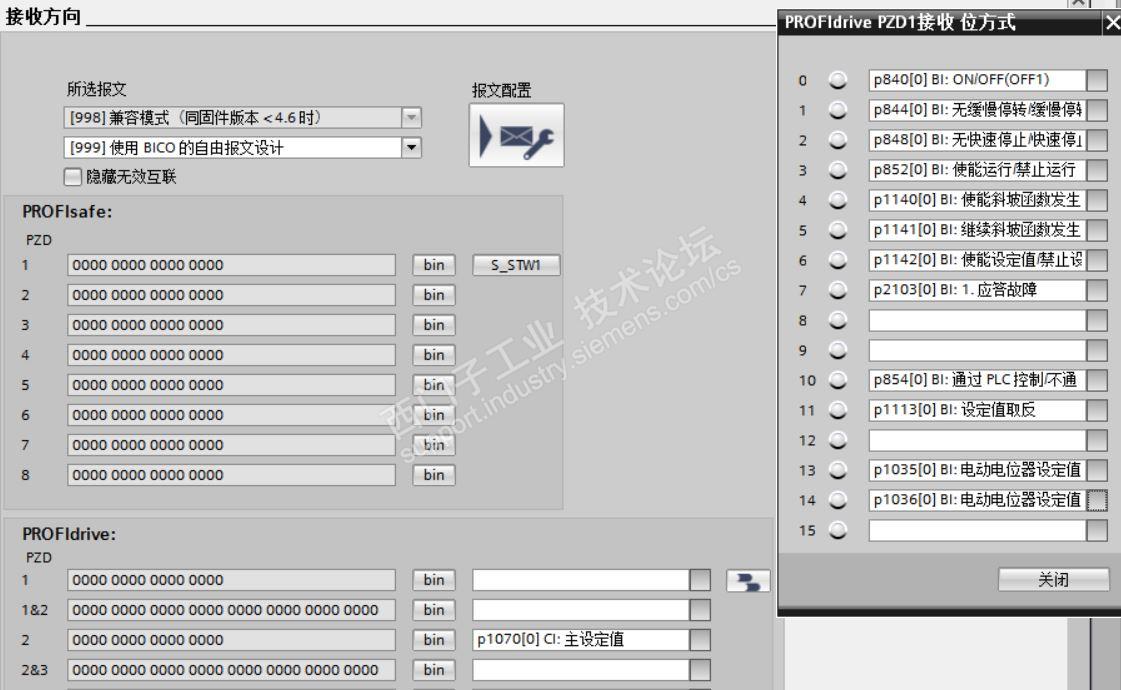Image resolution: width=1121 pixels, height=690 pixels.
Task: Open the telegram configuration icon button
Action: click(516, 135)
